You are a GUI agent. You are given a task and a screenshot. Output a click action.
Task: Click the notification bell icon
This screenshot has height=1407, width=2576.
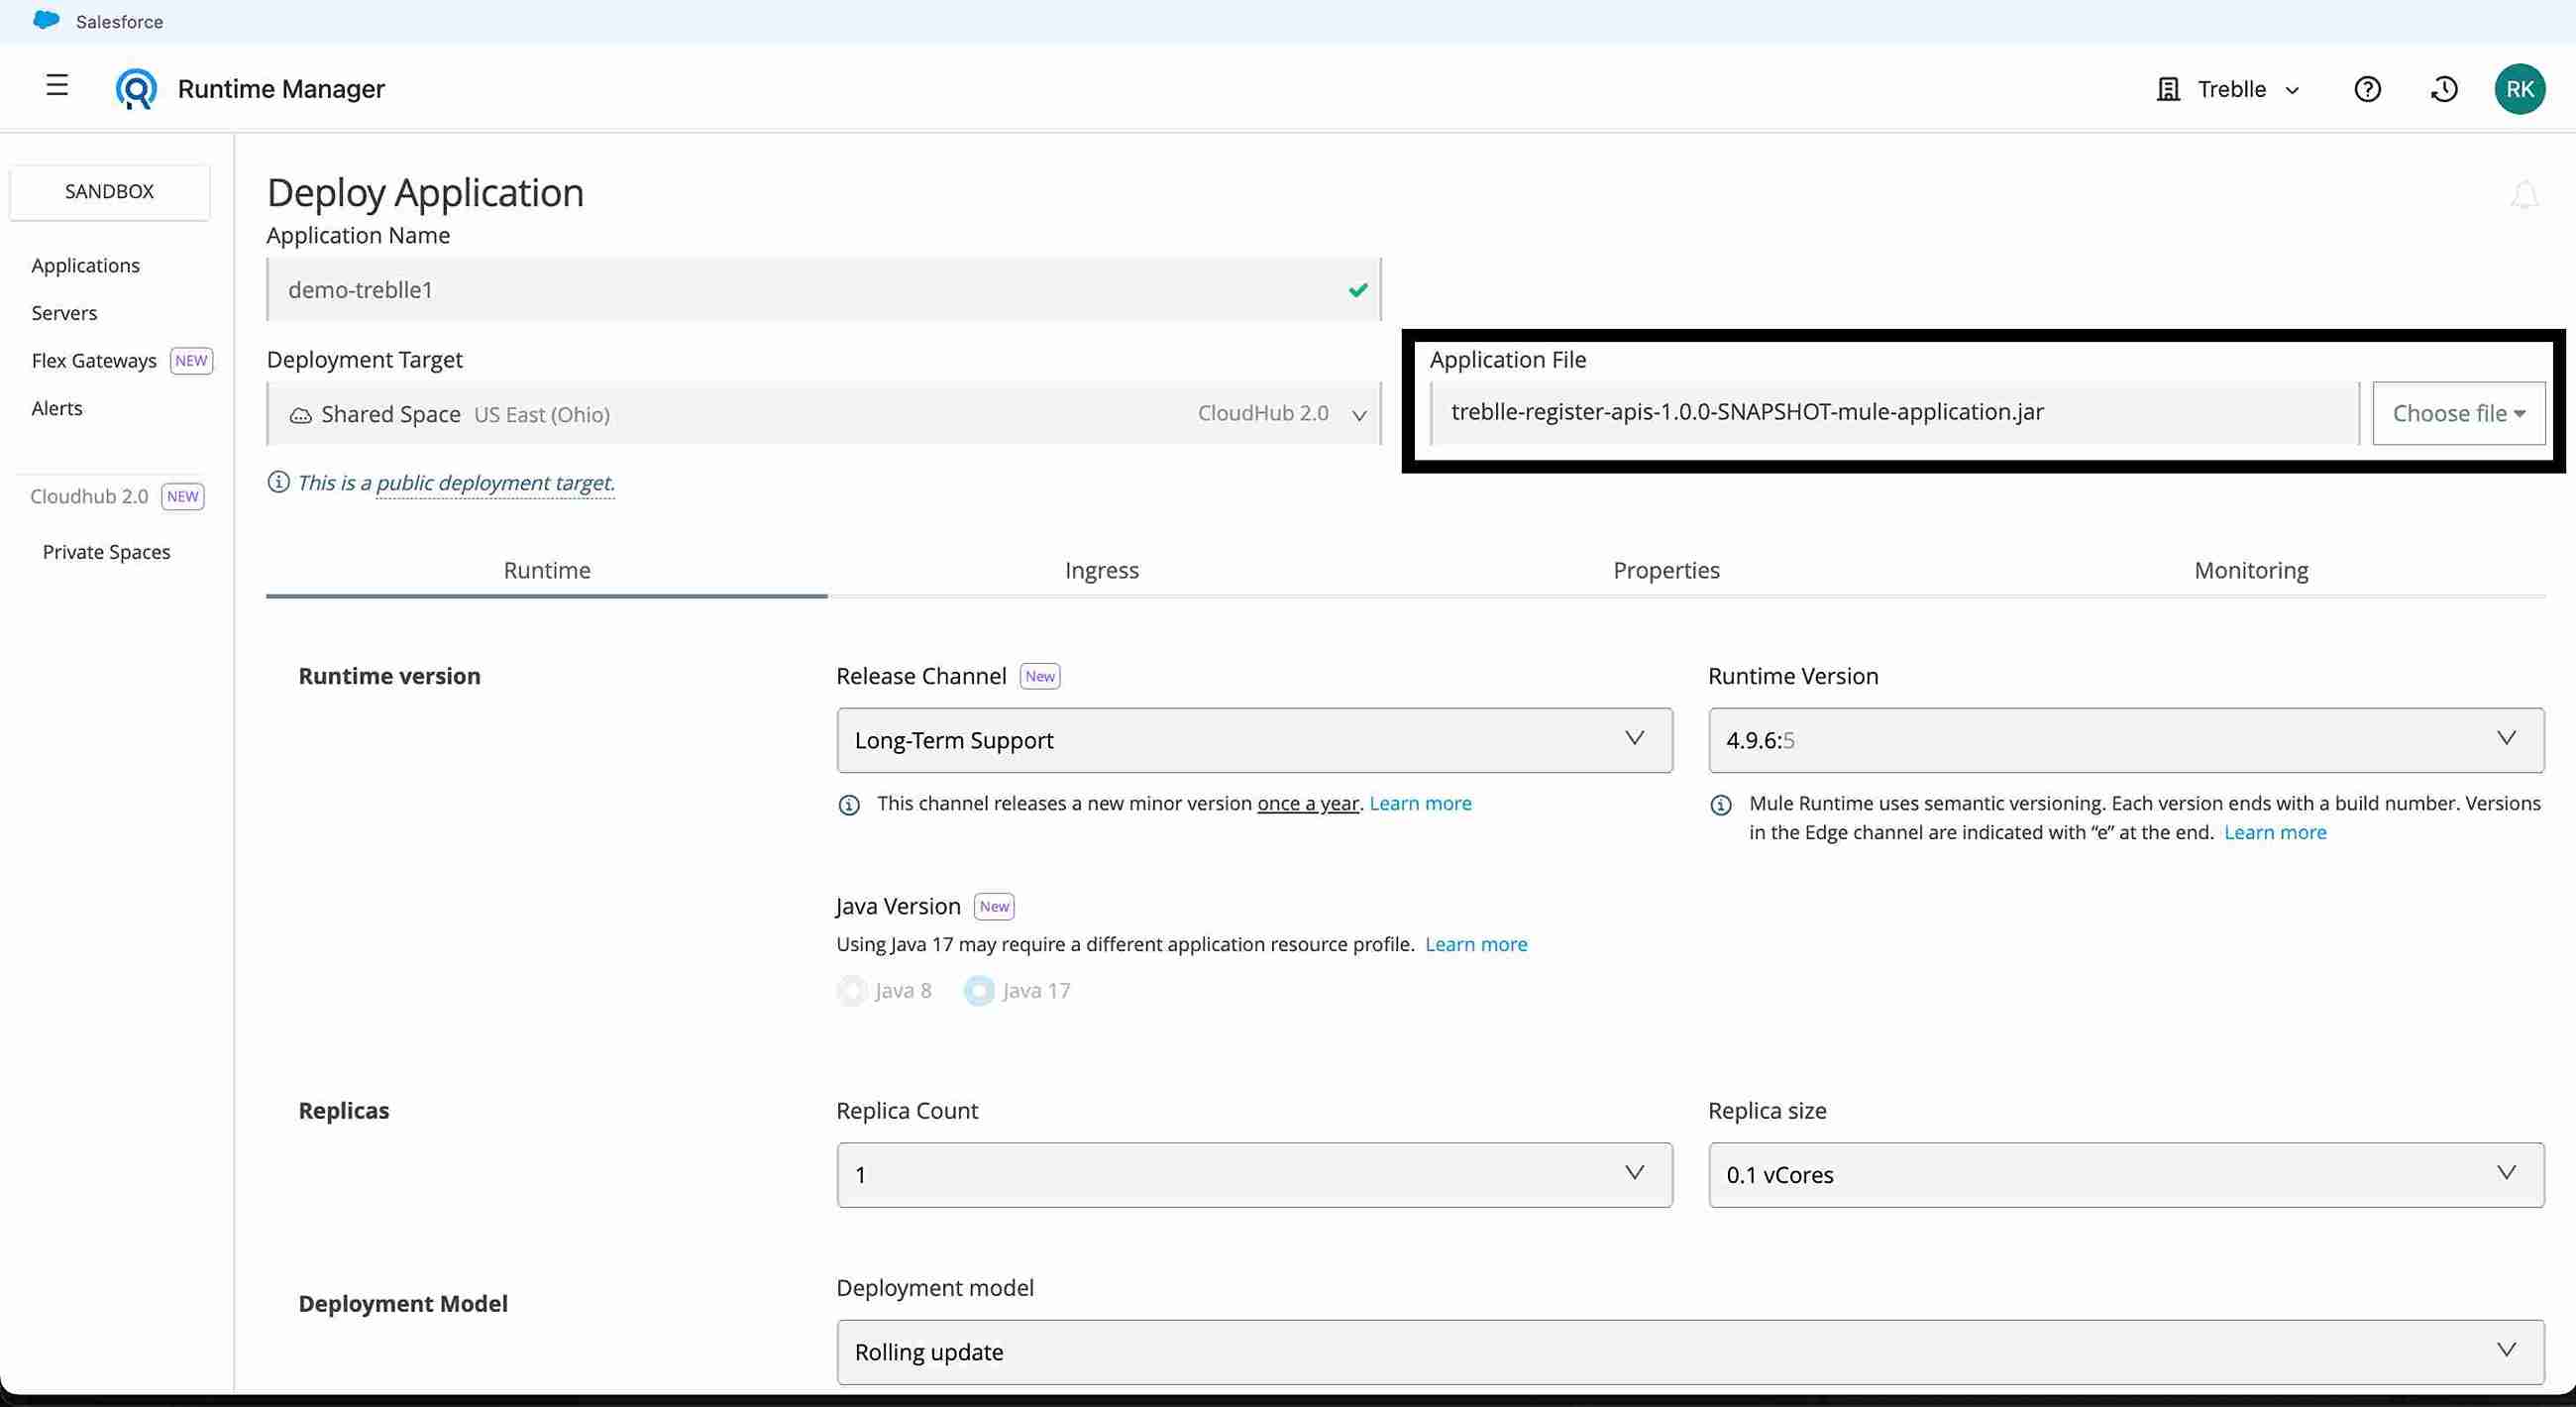pyautogui.click(x=2524, y=196)
